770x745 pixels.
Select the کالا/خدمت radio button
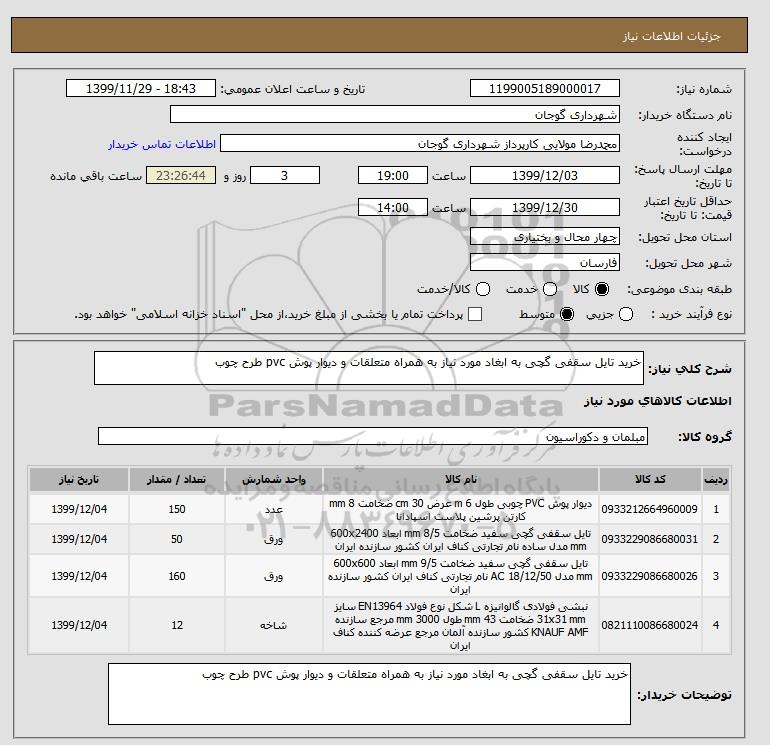(x=483, y=289)
